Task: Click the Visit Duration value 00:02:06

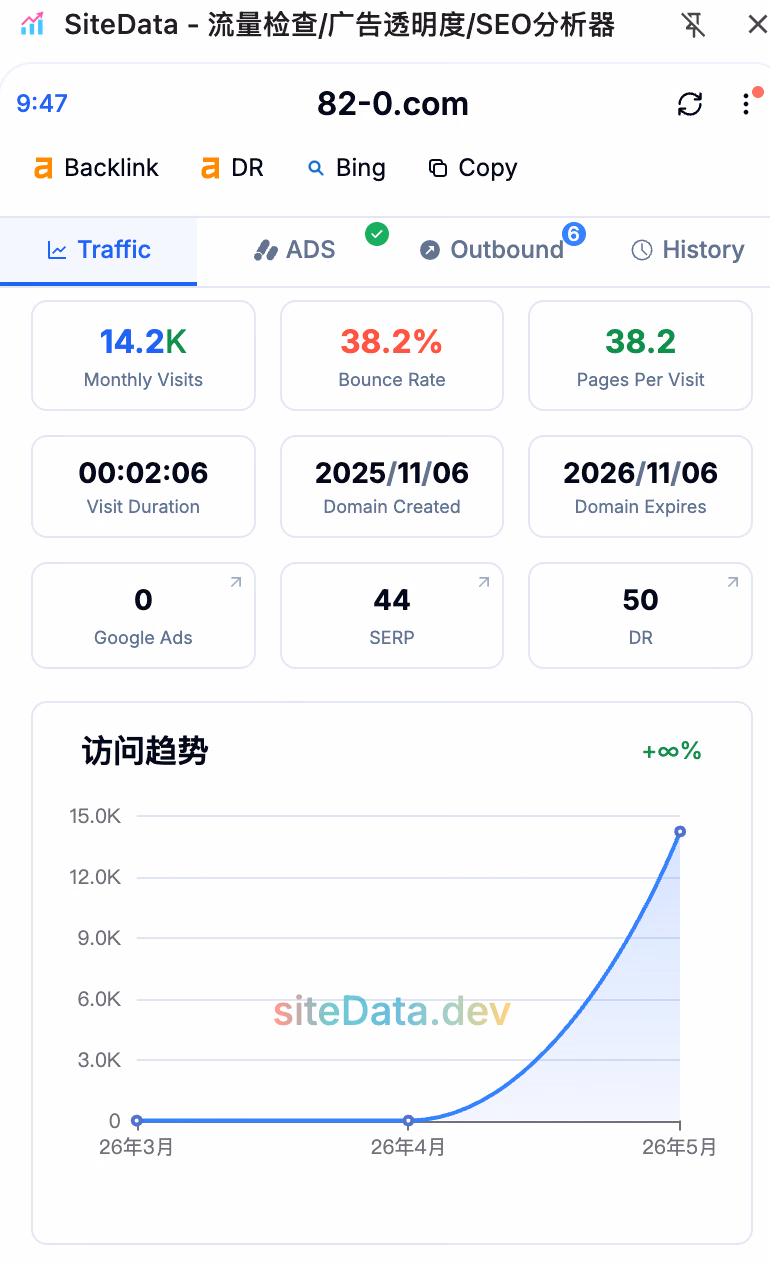Action: (143, 473)
